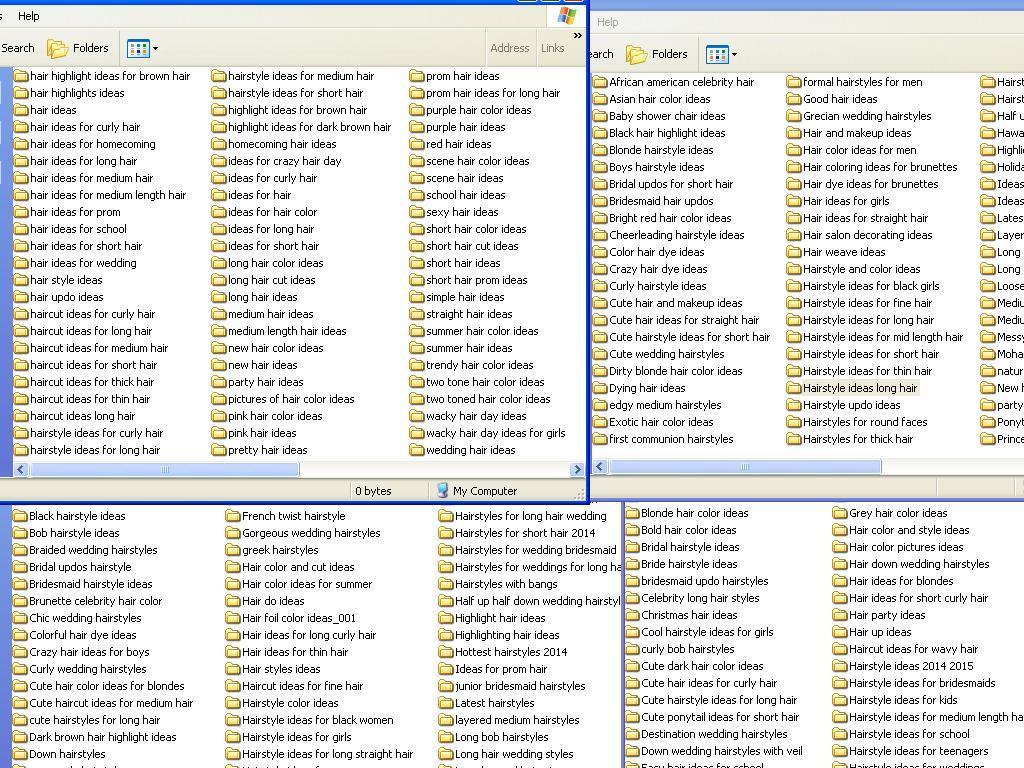Select 'Christmas hair ideas' folder
The width and height of the screenshot is (1024, 768).
681,615
